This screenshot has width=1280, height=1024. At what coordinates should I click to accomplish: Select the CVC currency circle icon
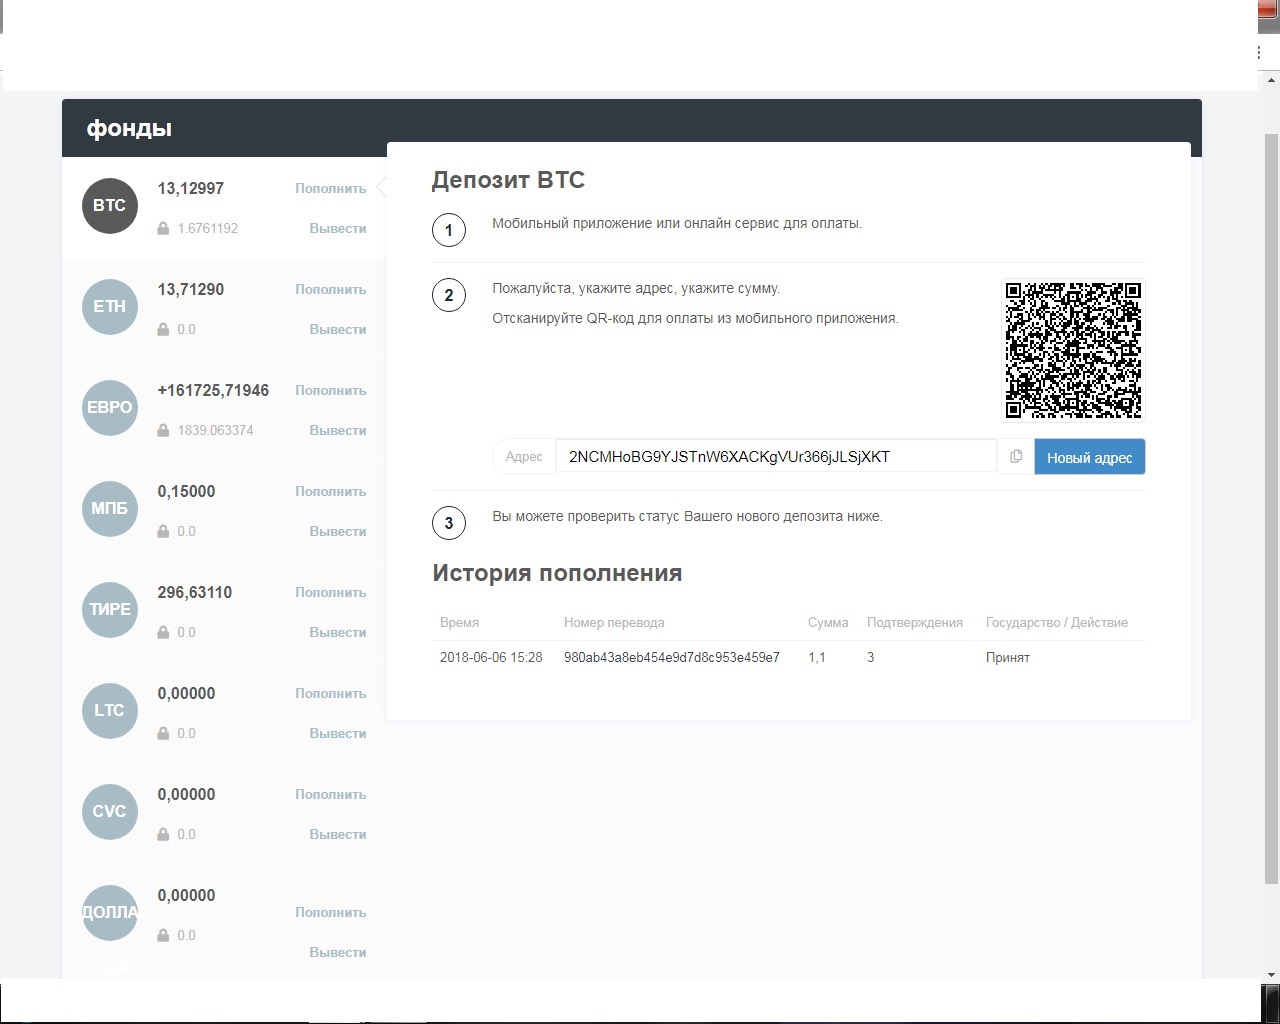[109, 812]
